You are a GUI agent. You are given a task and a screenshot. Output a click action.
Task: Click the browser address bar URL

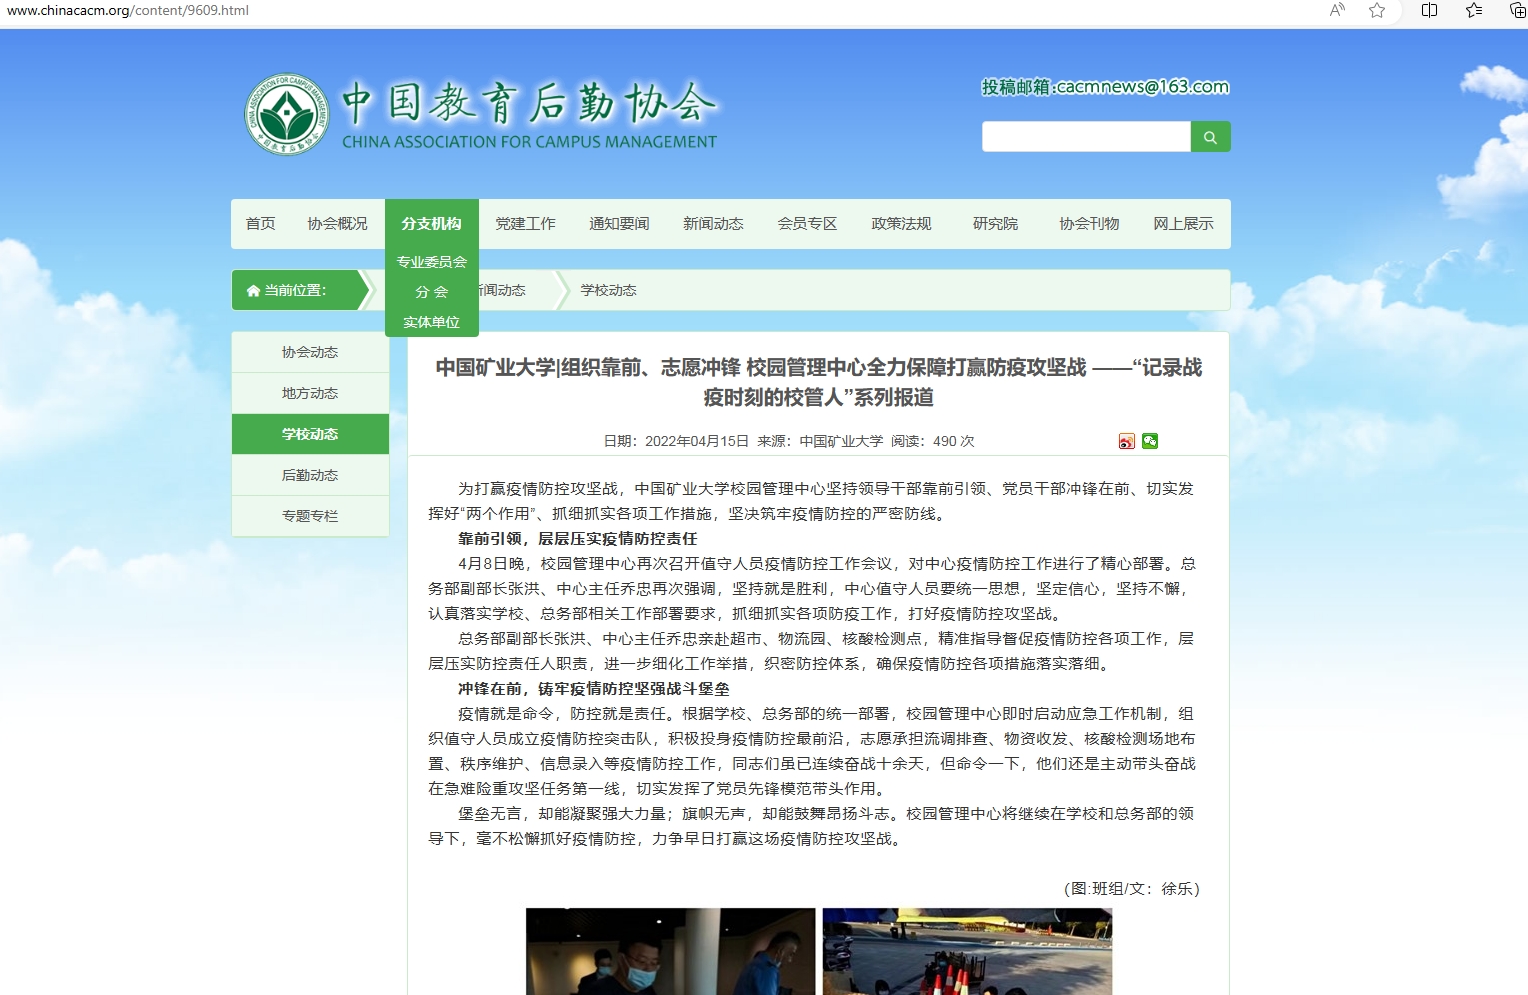click(128, 10)
